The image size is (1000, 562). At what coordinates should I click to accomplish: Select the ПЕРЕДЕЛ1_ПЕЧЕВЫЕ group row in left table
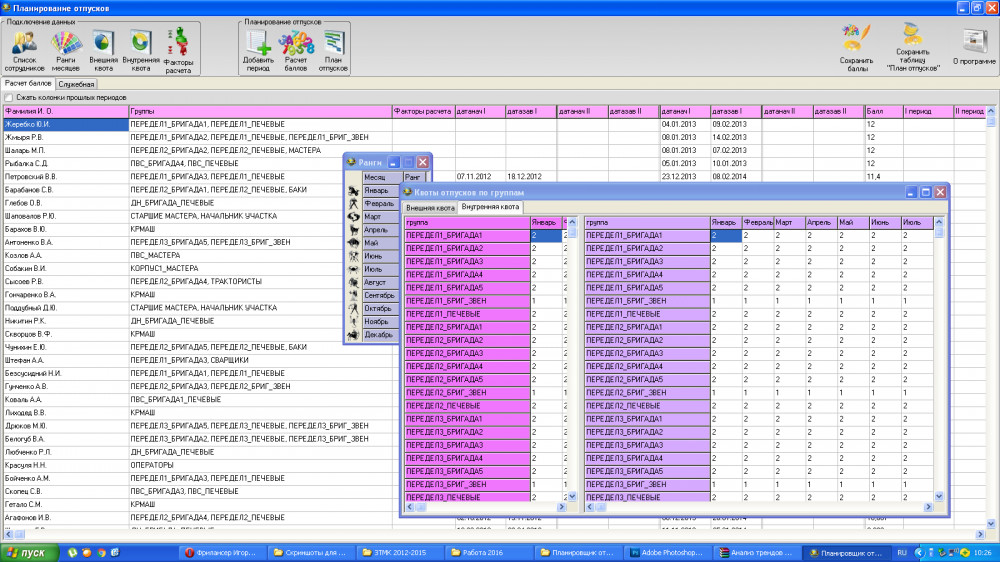point(467,314)
